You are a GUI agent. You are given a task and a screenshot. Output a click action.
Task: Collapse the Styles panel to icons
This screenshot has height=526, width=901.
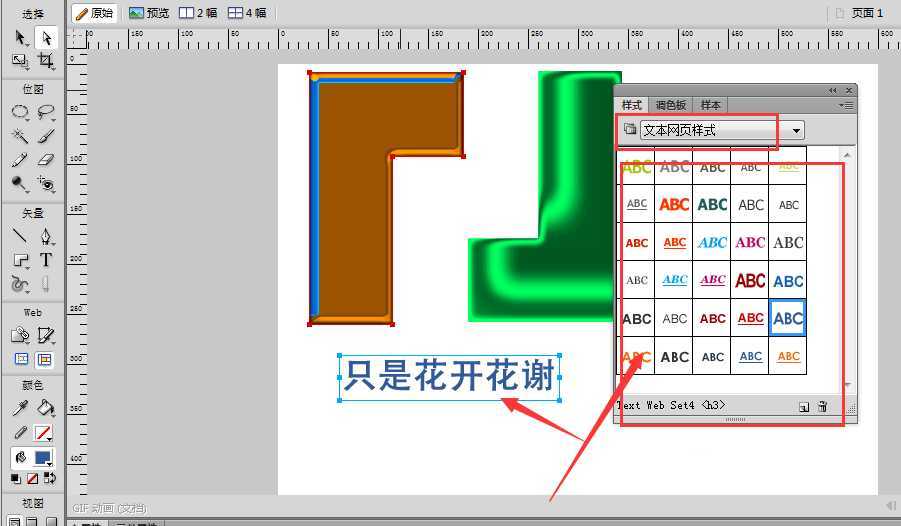pyautogui.click(x=833, y=90)
